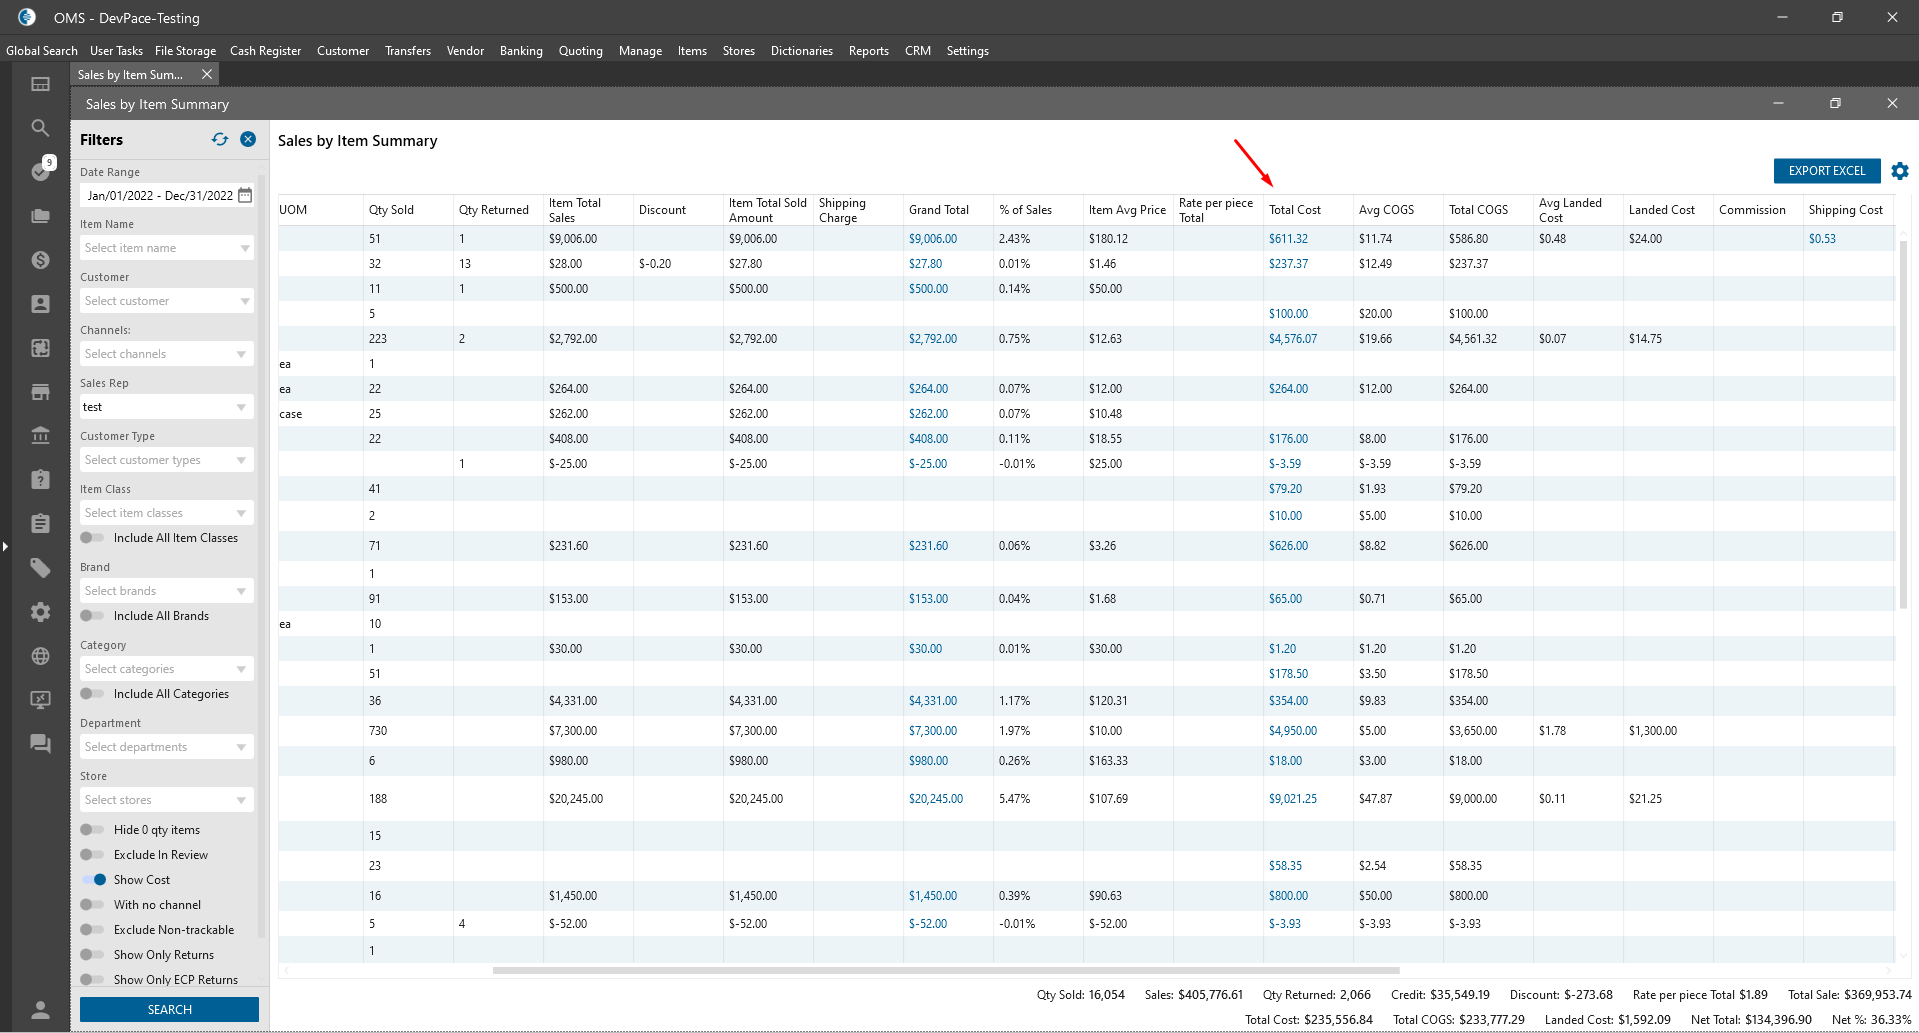Click the EXPORT EXCEL button
The image size is (1919, 1033).
pyautogui.click(x=1826, y=171)
